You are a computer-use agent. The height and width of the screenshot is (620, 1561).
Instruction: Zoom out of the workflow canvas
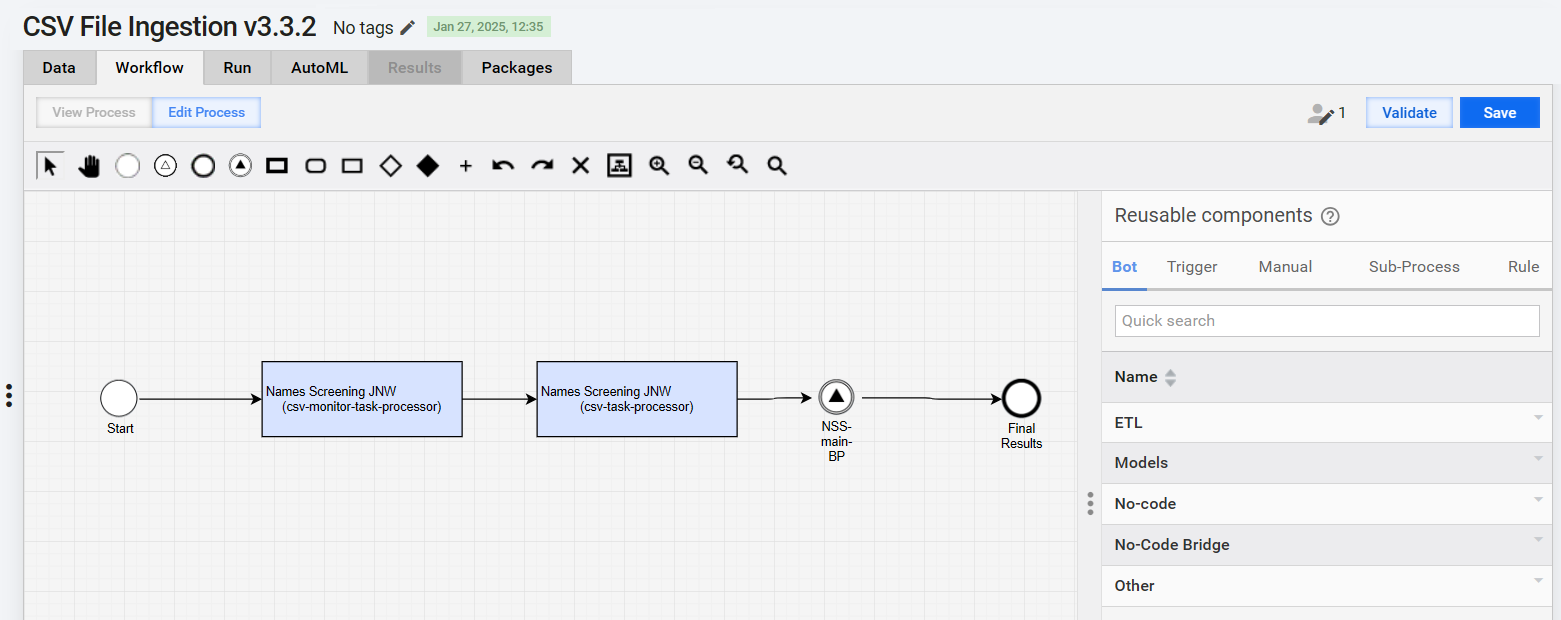tap(698, 166)
